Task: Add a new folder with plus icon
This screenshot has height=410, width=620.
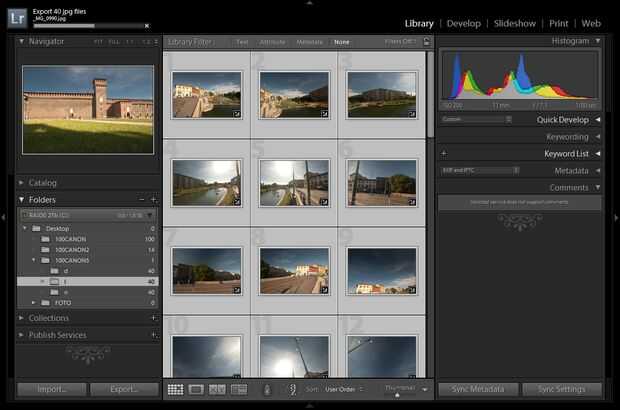Action: pyautogui.click(x=154, y=200)
